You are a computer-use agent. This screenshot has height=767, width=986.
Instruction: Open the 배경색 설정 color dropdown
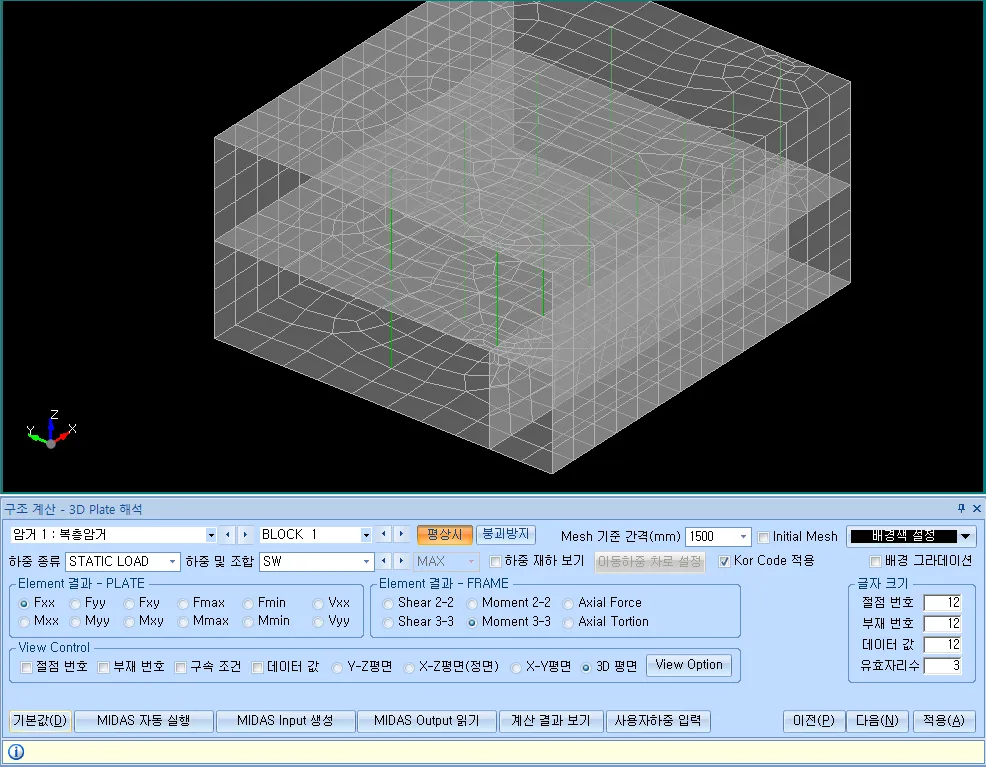click(x=965, y=536)
